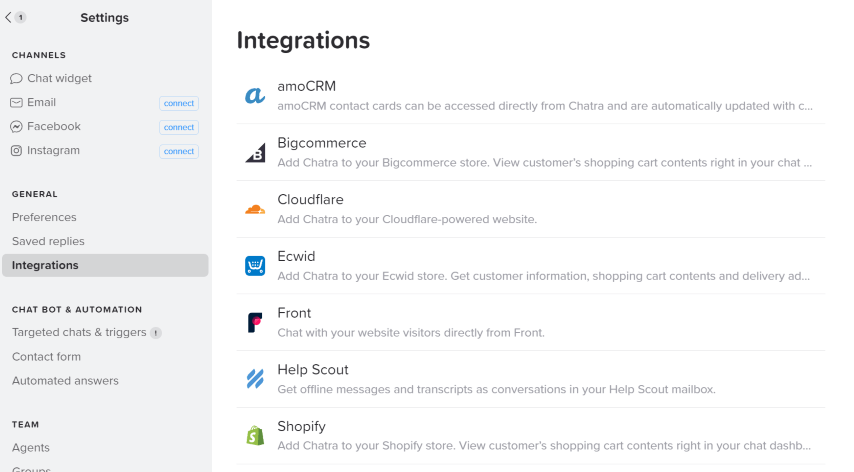Click the Bigcommerce logo icon
This screenshot has width=854, height=472.
[x=255, y=153]
